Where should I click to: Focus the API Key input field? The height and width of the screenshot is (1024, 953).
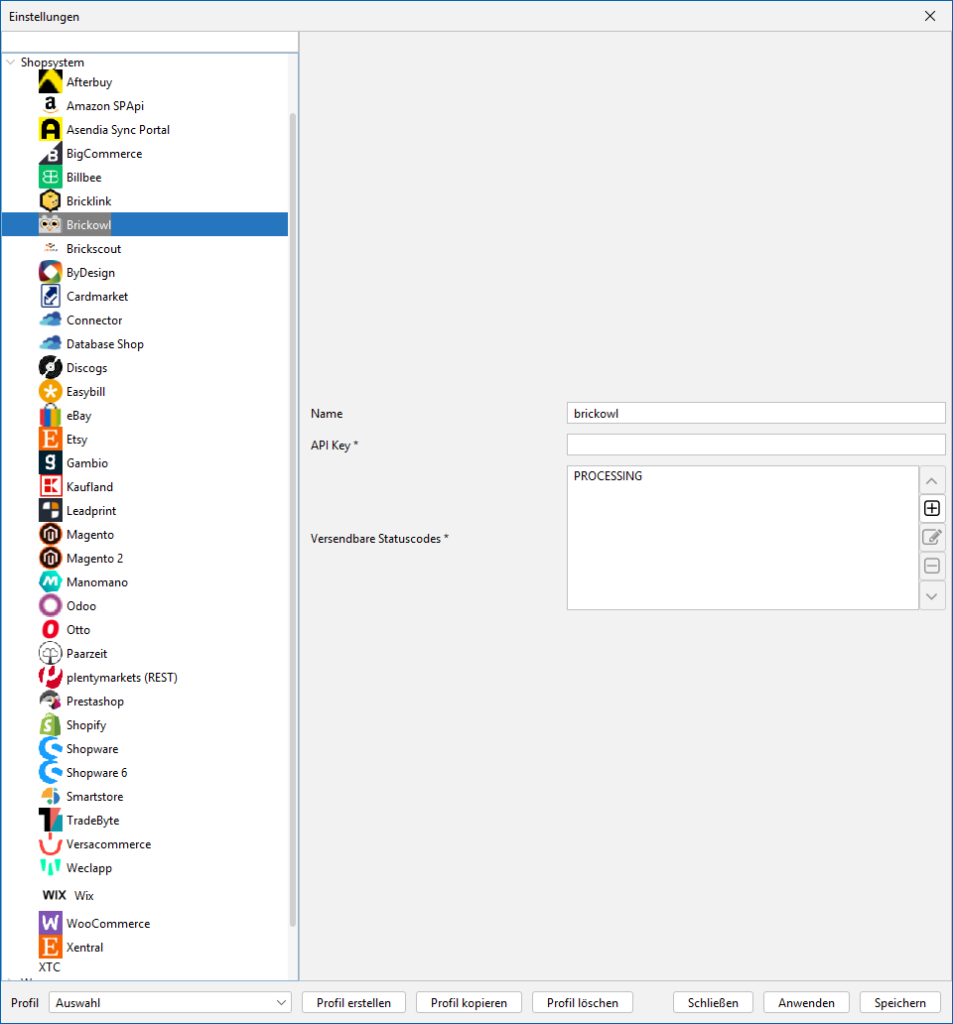[x=755, y=445]
